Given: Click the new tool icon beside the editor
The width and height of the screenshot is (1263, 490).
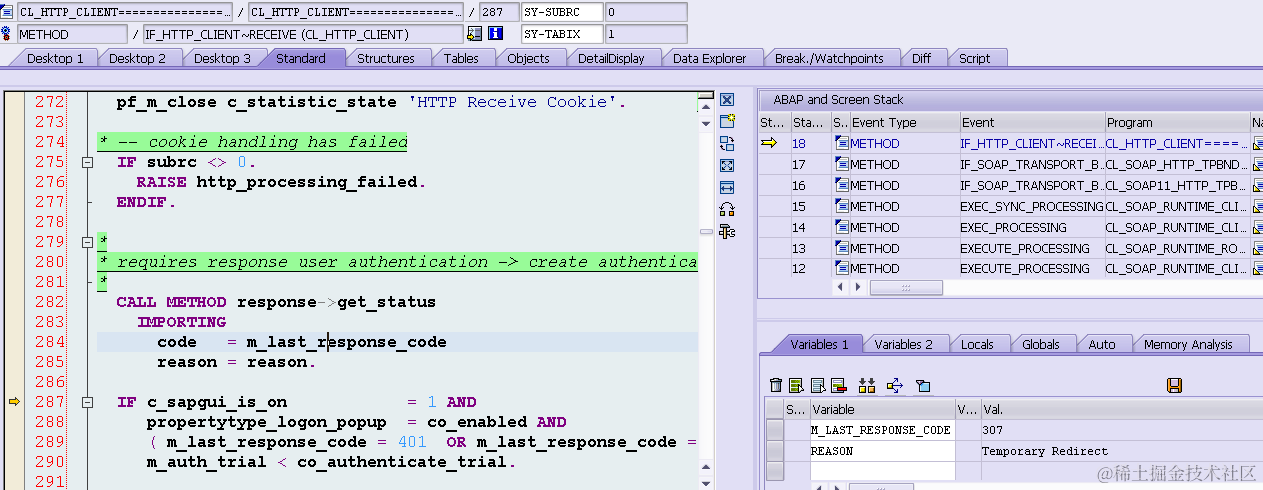Looking at the screenshot, I should pyautogui.click(x=727, y=121).
